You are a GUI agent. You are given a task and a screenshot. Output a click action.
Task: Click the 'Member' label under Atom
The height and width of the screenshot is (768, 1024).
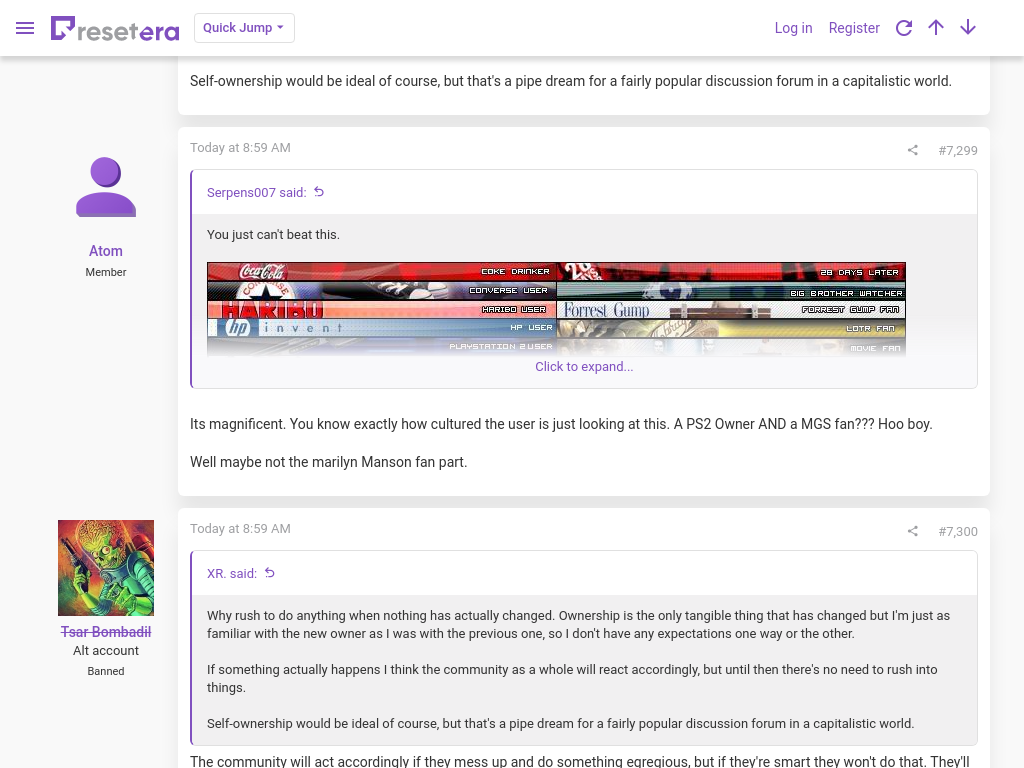pyautogui.click(x=106, y=272)
